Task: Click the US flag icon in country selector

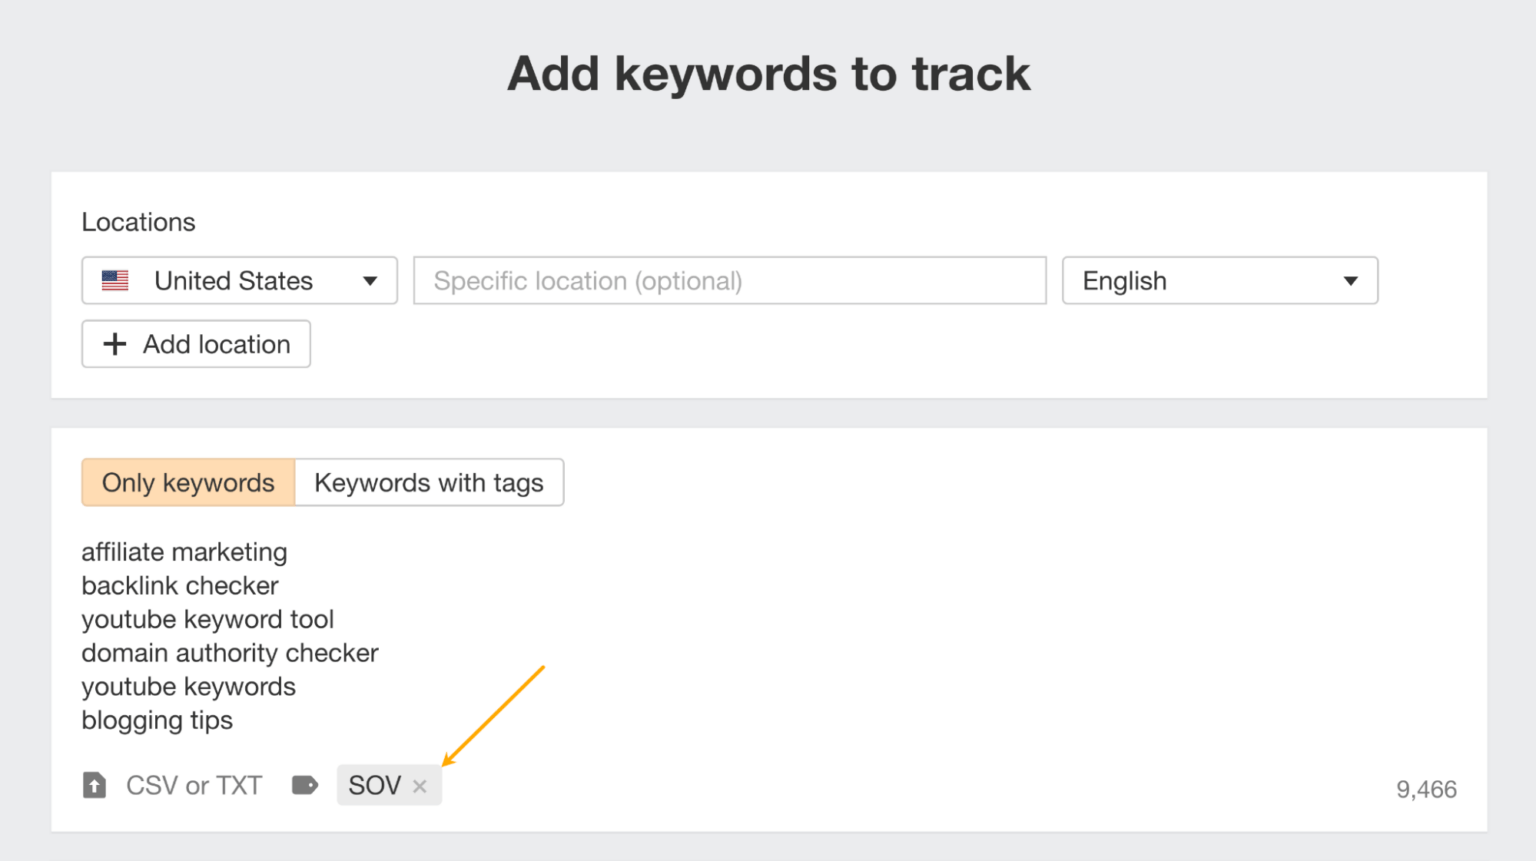Action: [115, 281]
